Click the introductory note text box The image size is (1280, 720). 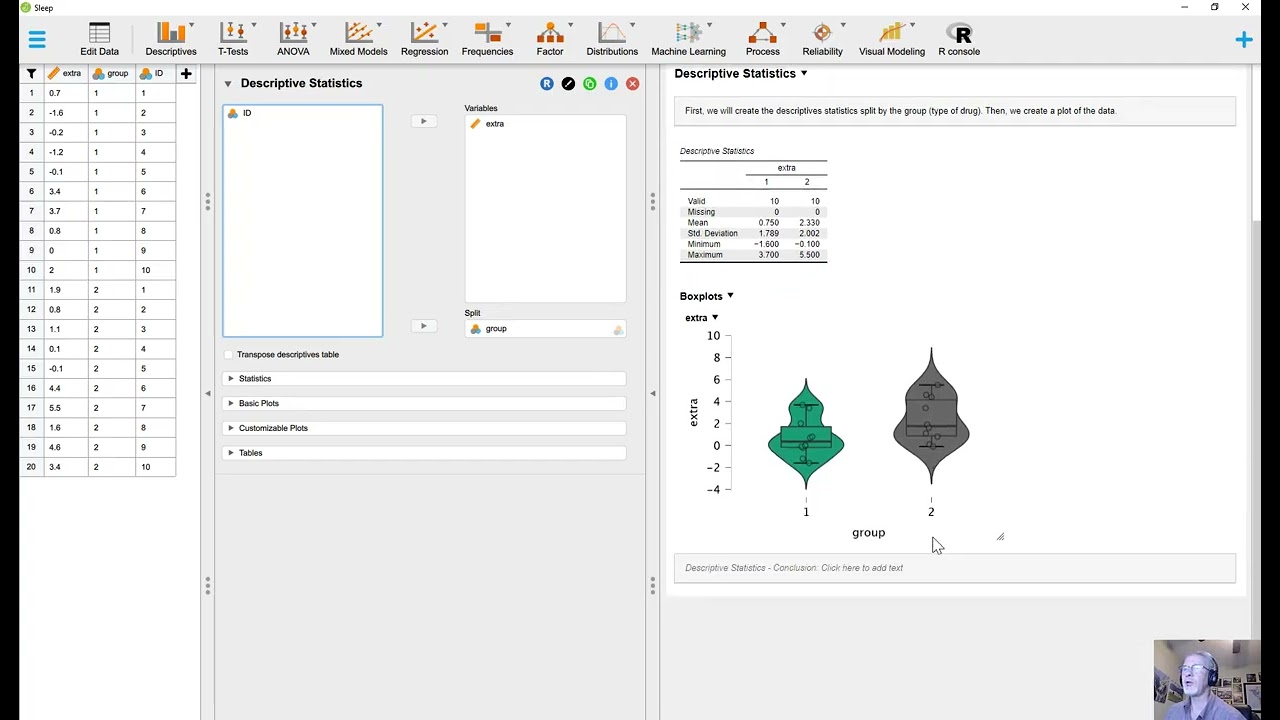954,111
